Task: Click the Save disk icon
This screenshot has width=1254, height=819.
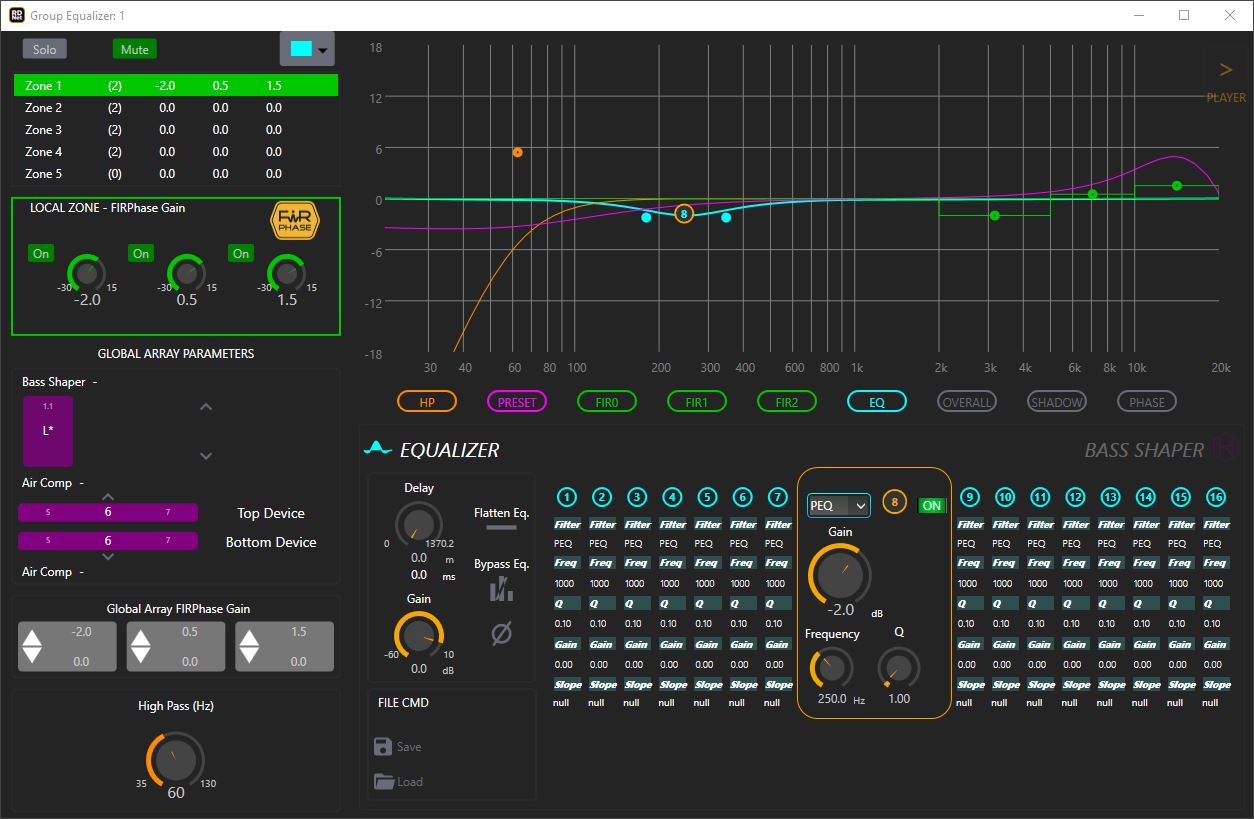Action: 383,746
